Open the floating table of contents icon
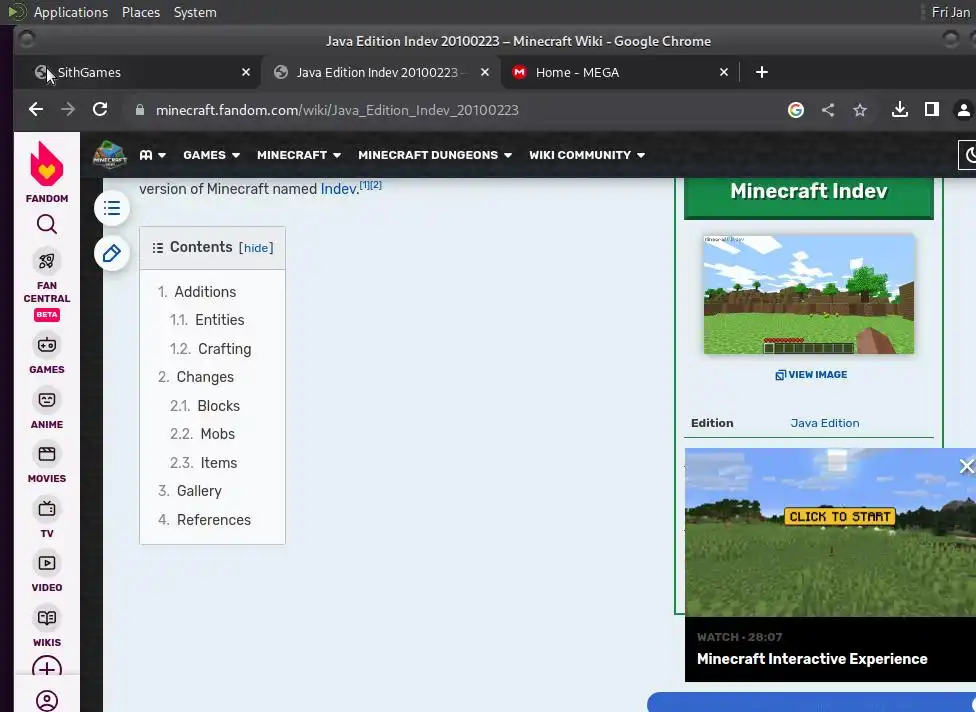976x712 pixels. pos(112,208)
